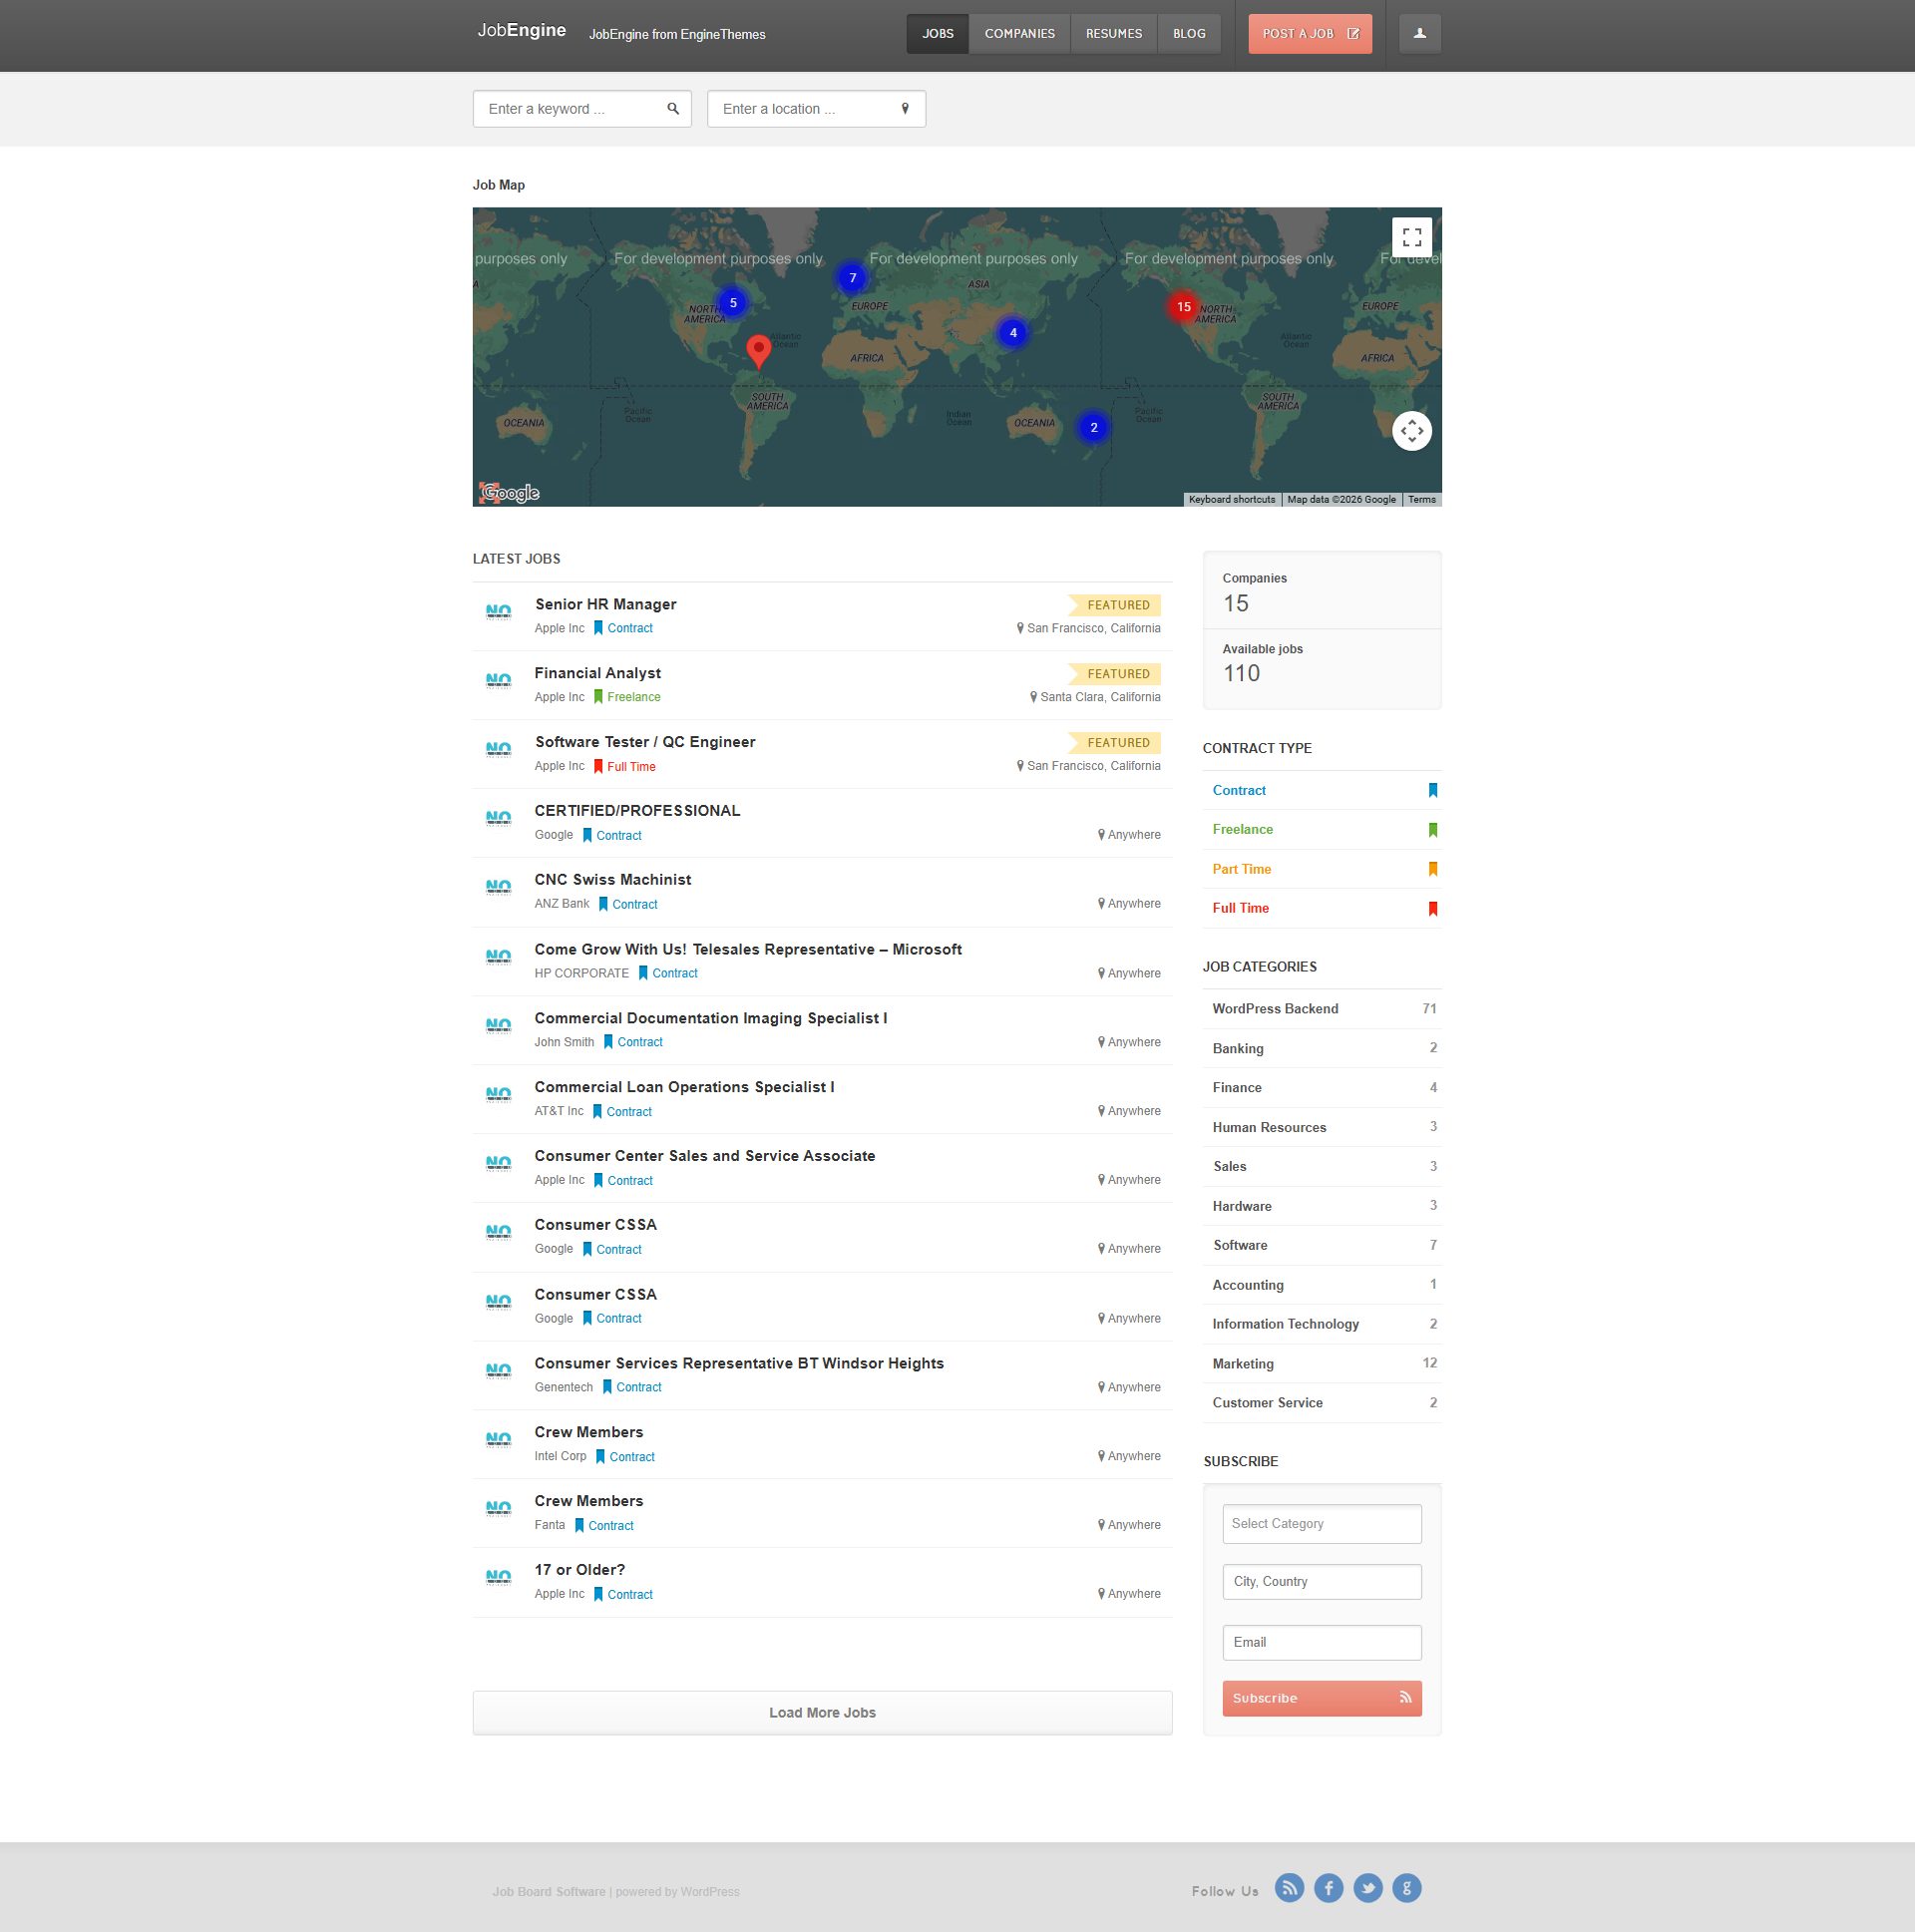Click the Load More Jobs button

tap(822, 1713)
